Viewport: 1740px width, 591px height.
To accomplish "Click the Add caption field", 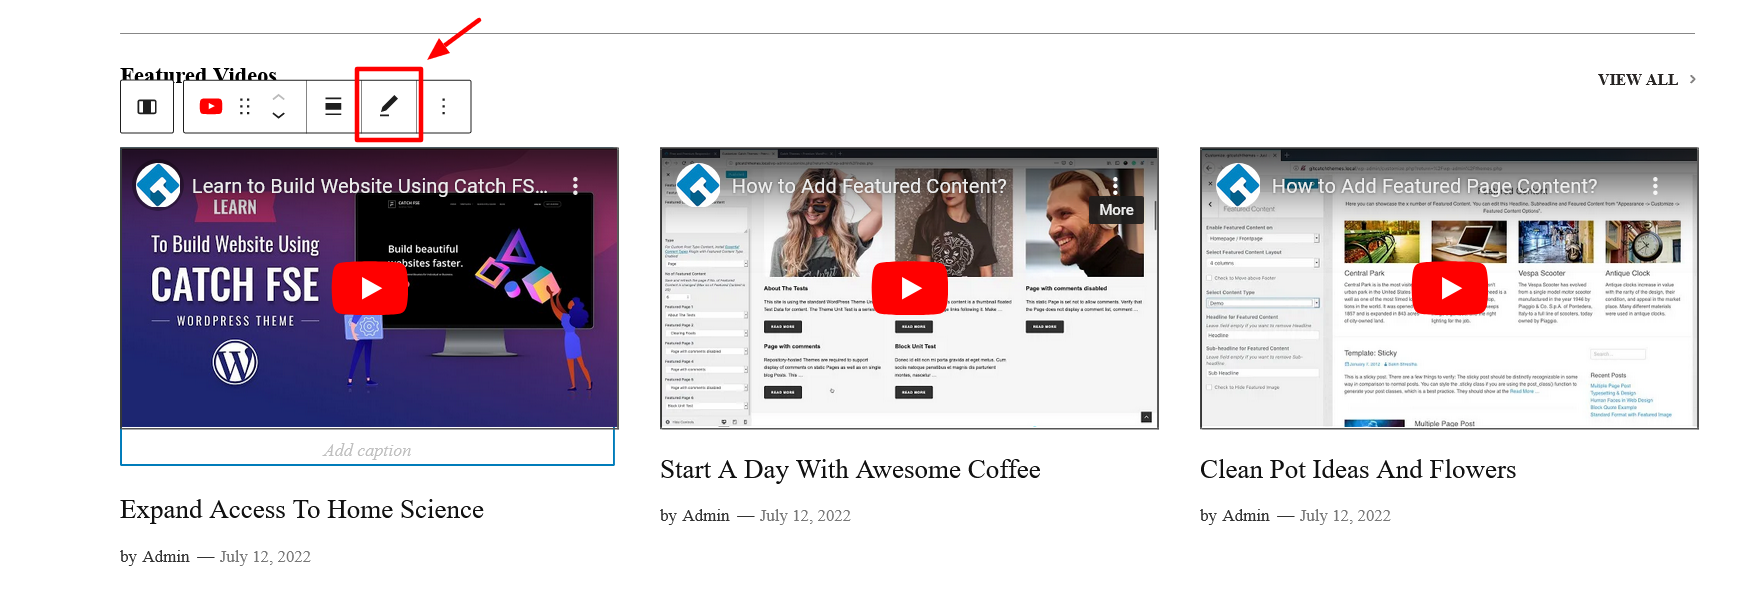I will point(367,450).
